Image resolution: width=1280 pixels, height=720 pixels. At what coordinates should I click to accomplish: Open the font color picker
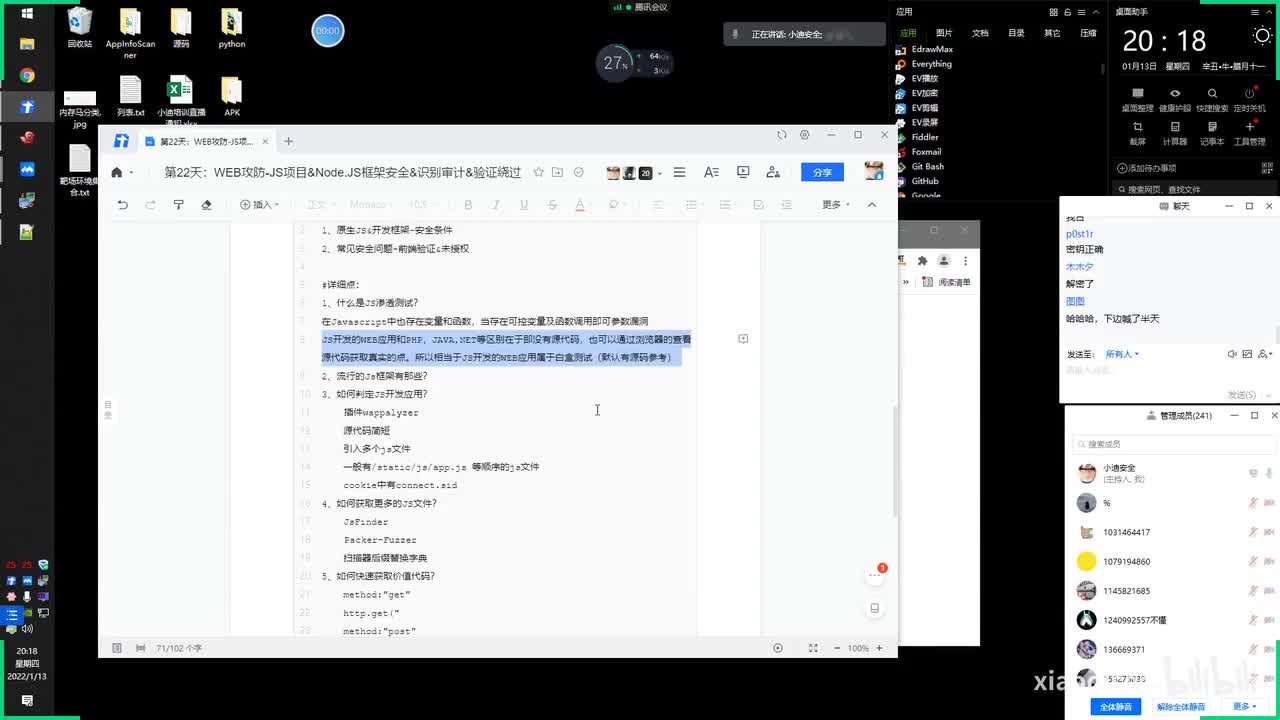580,204
